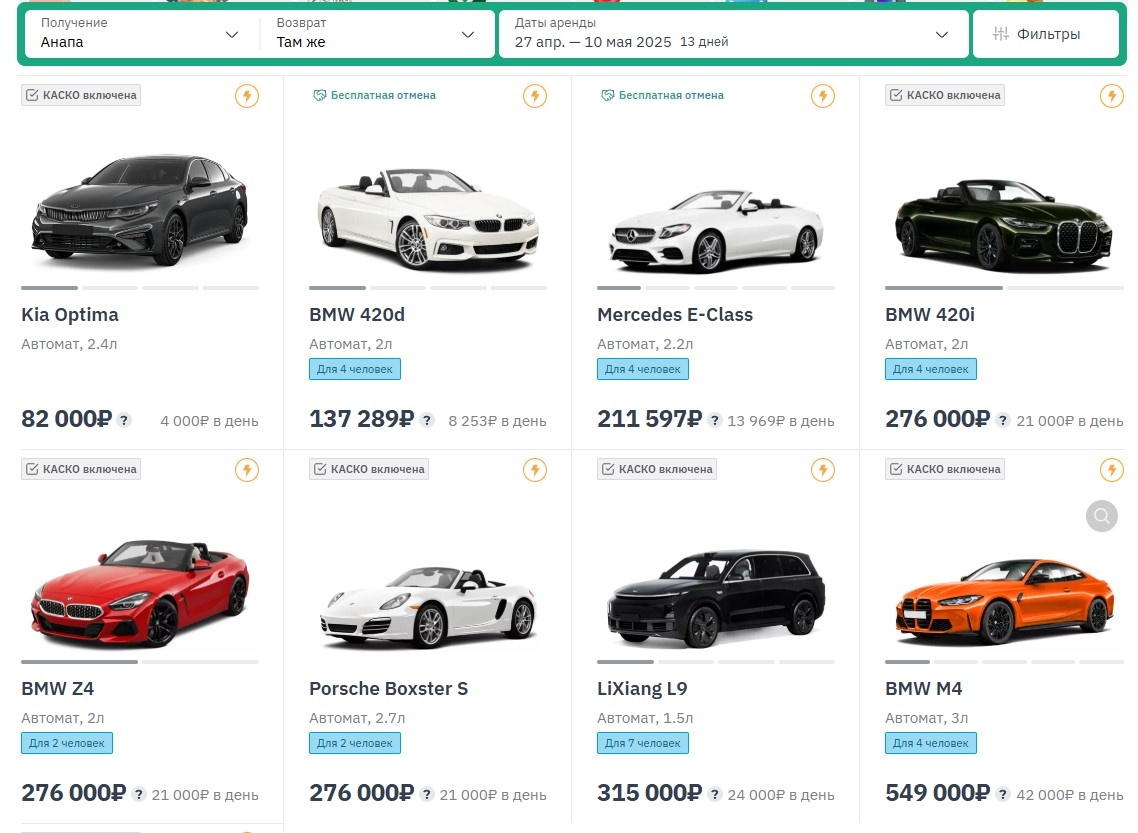
Task: Open the Porsche Boxster S listing title
Action: point(388,689)
